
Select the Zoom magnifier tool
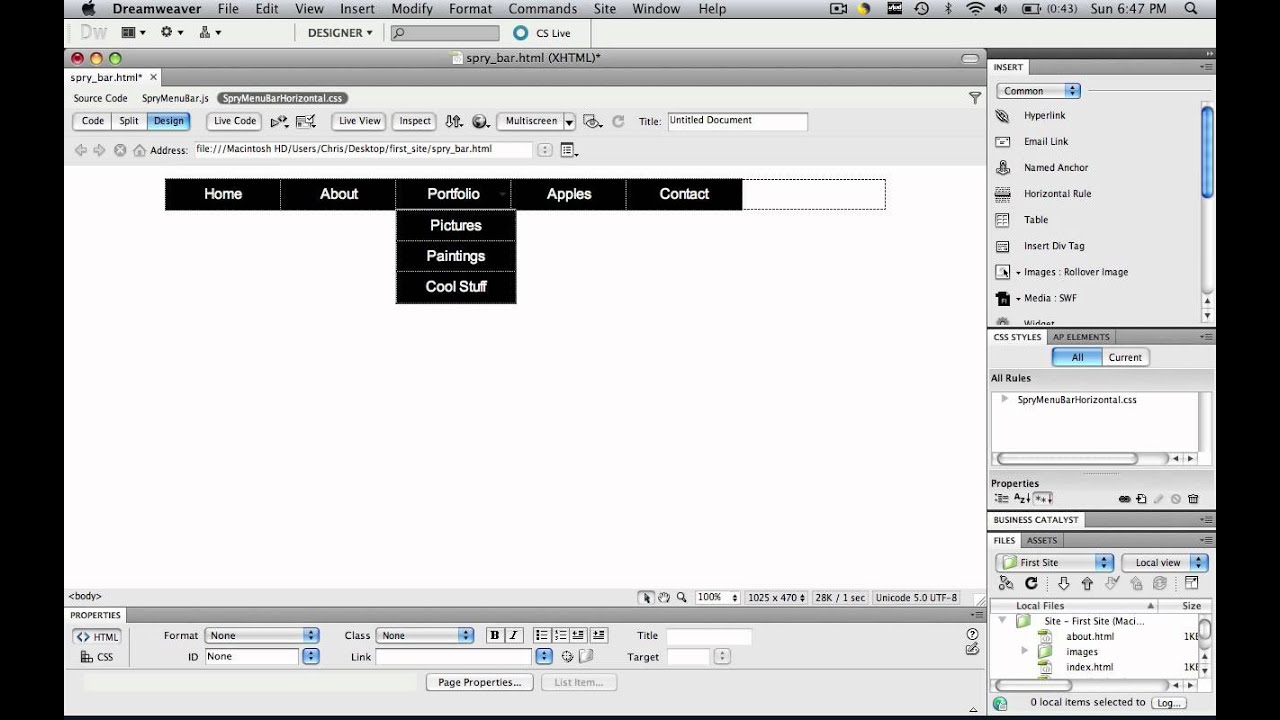682,597
